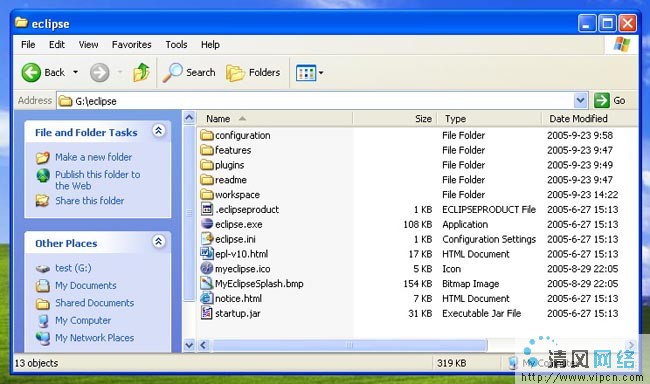Screen dimensions: 650x384
Task: Click the Go button
Action: click(610, 100)
